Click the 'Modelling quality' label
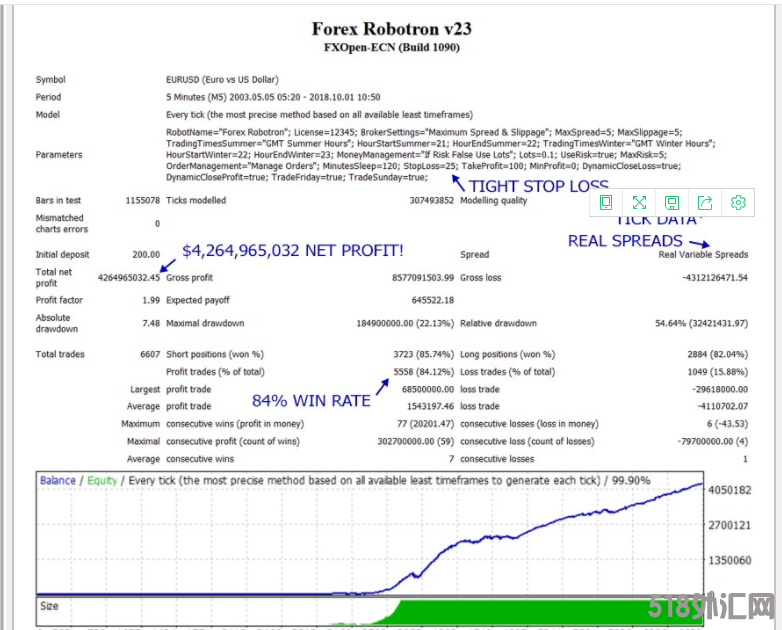Image resolution: width=782 pixels, height=630 pixels. [x=493, y=201]
